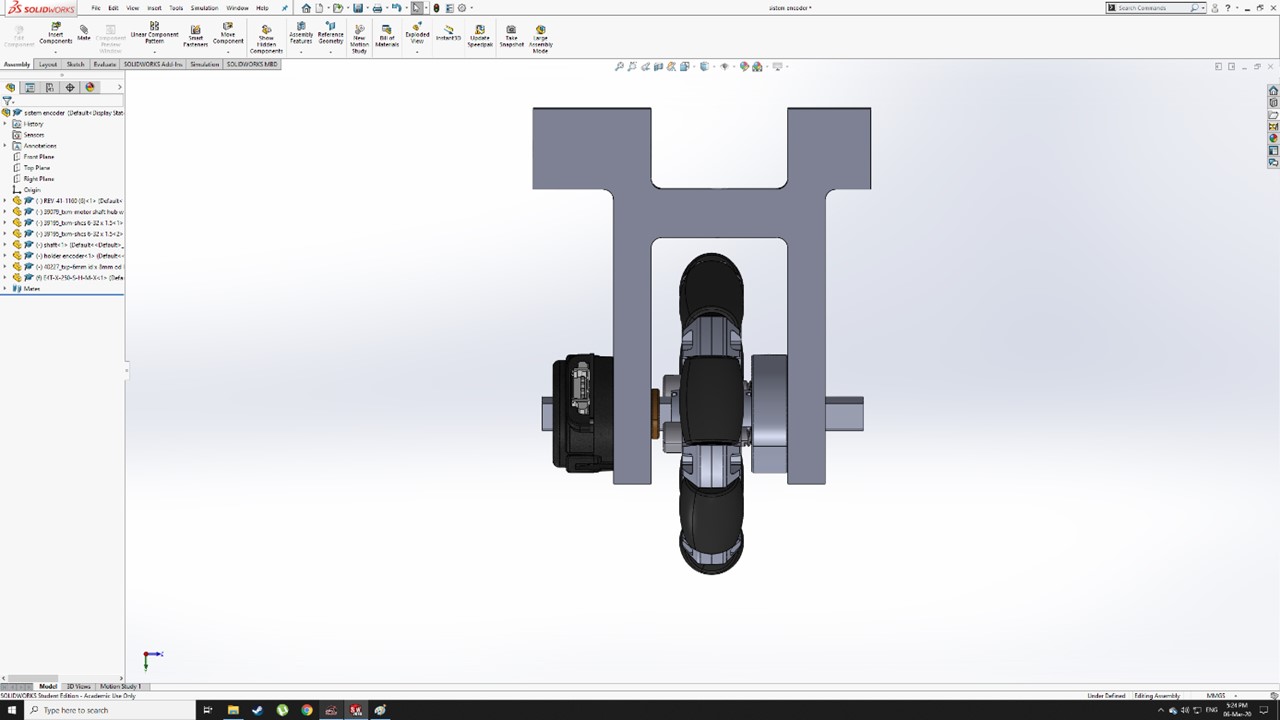Open the Insert menu

click(x=154, y=8)
